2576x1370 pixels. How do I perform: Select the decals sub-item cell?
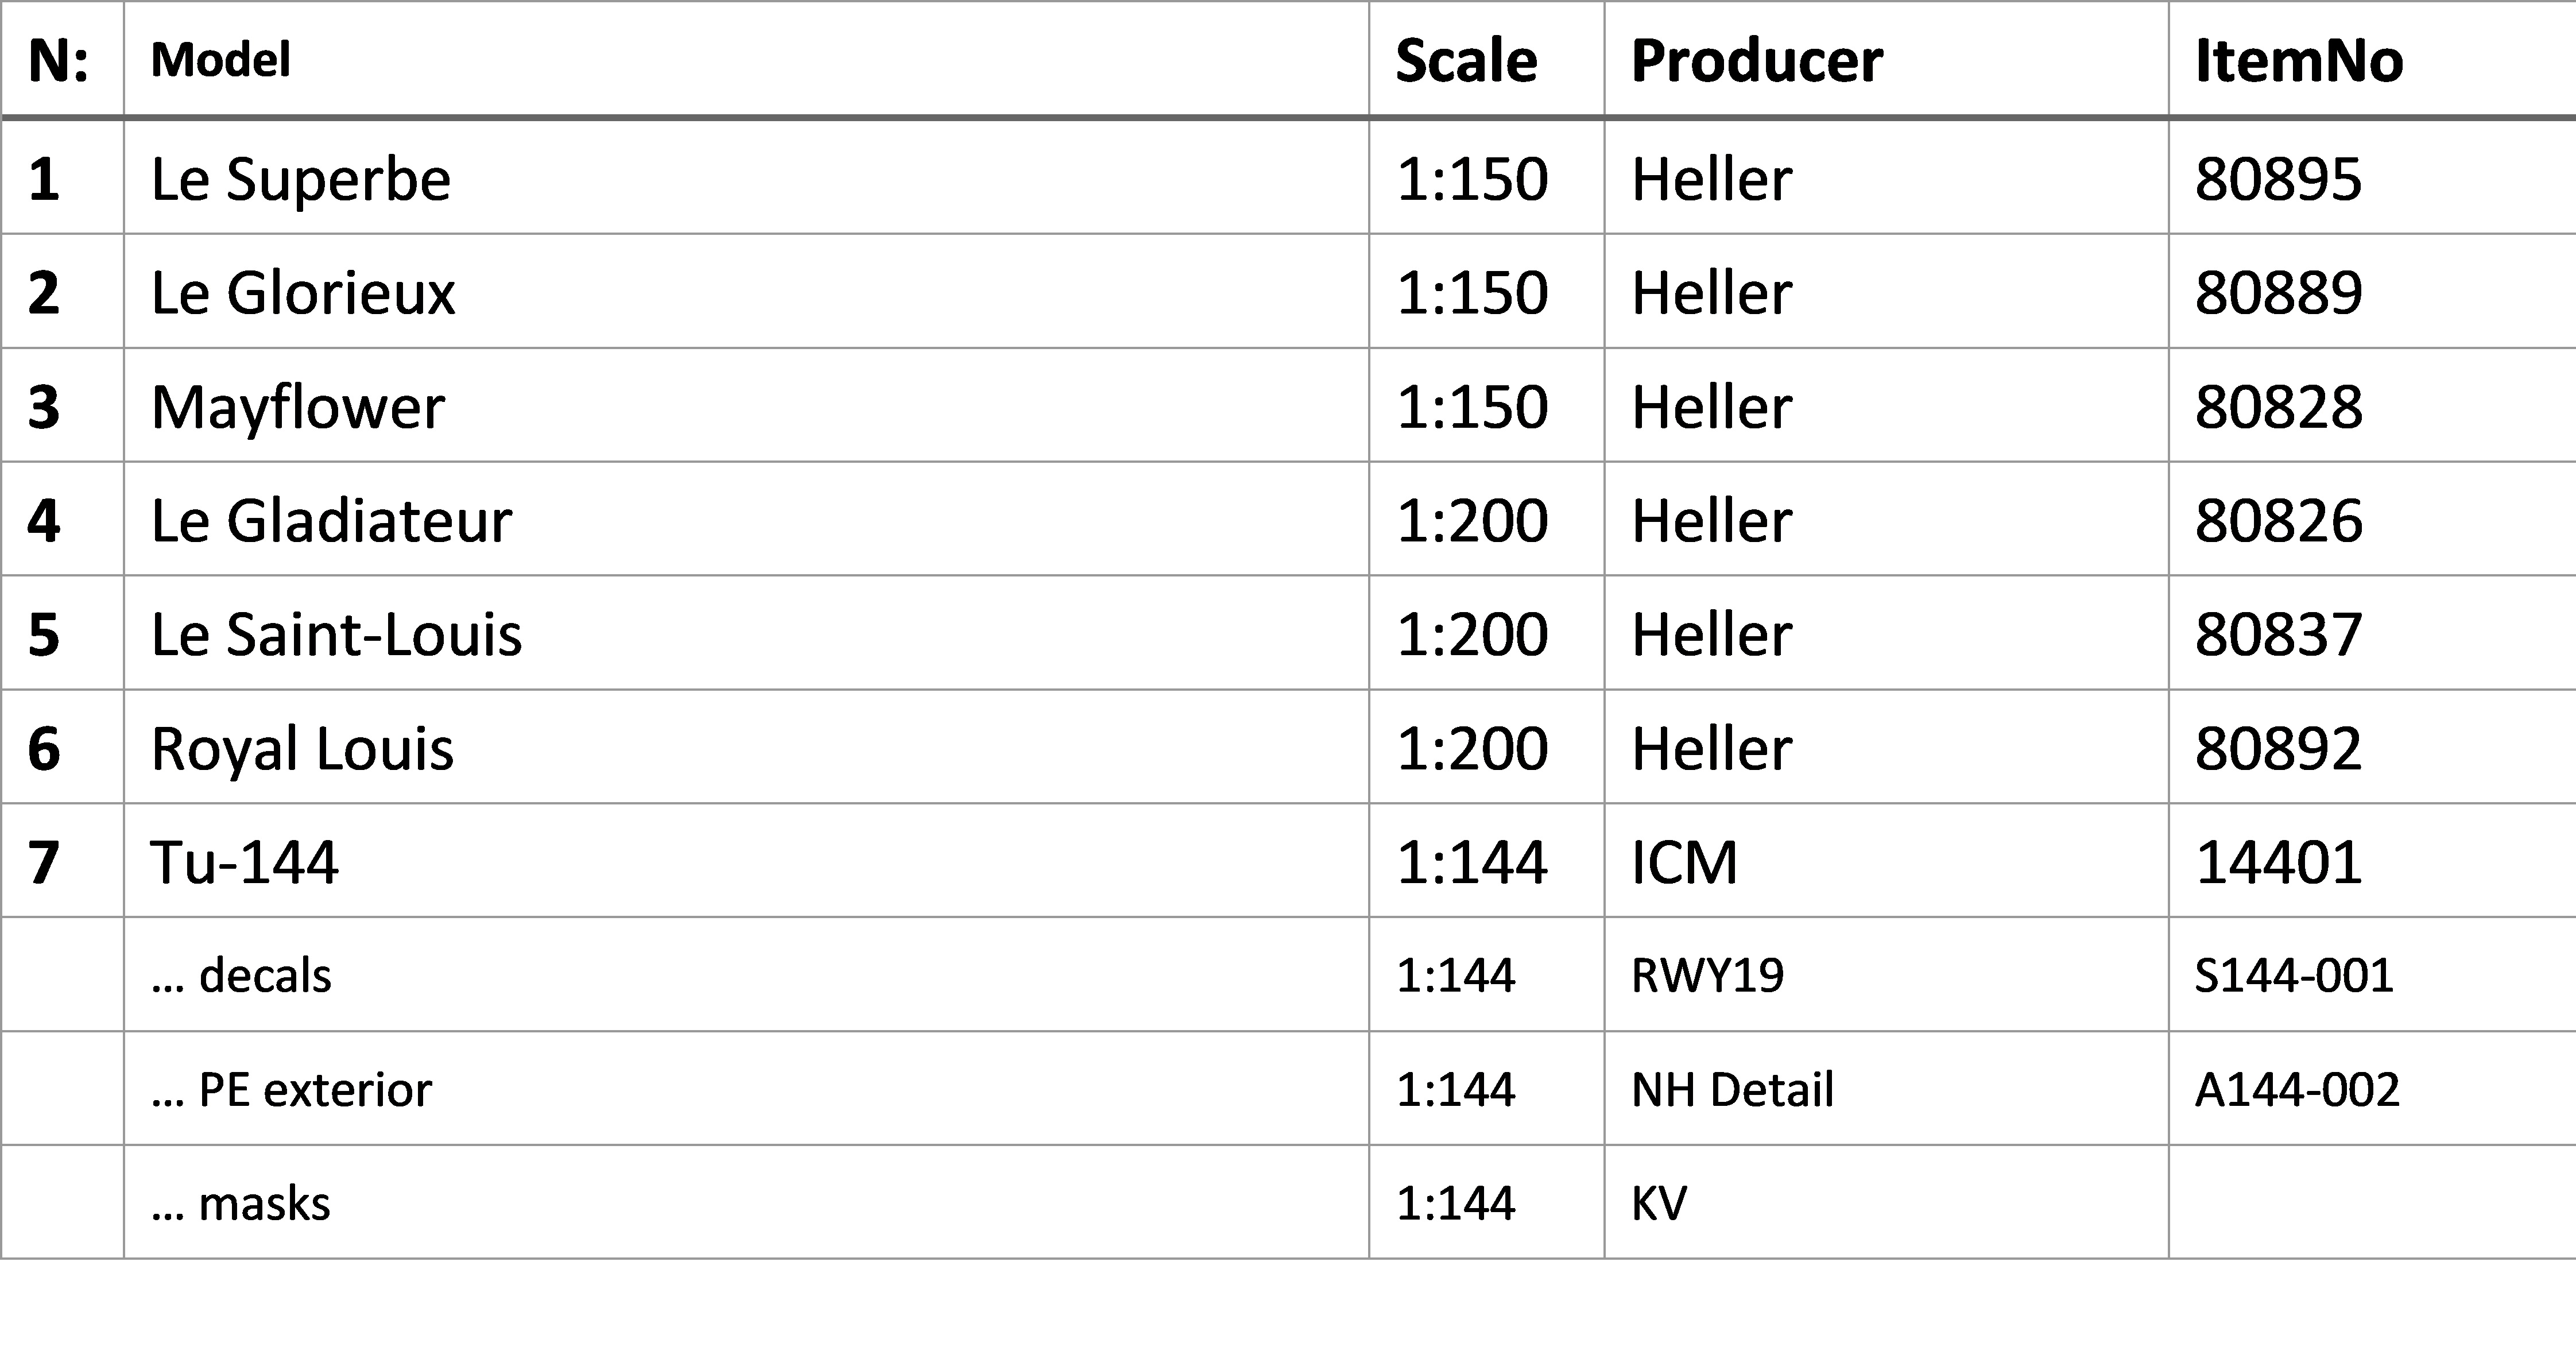point(746,975)
